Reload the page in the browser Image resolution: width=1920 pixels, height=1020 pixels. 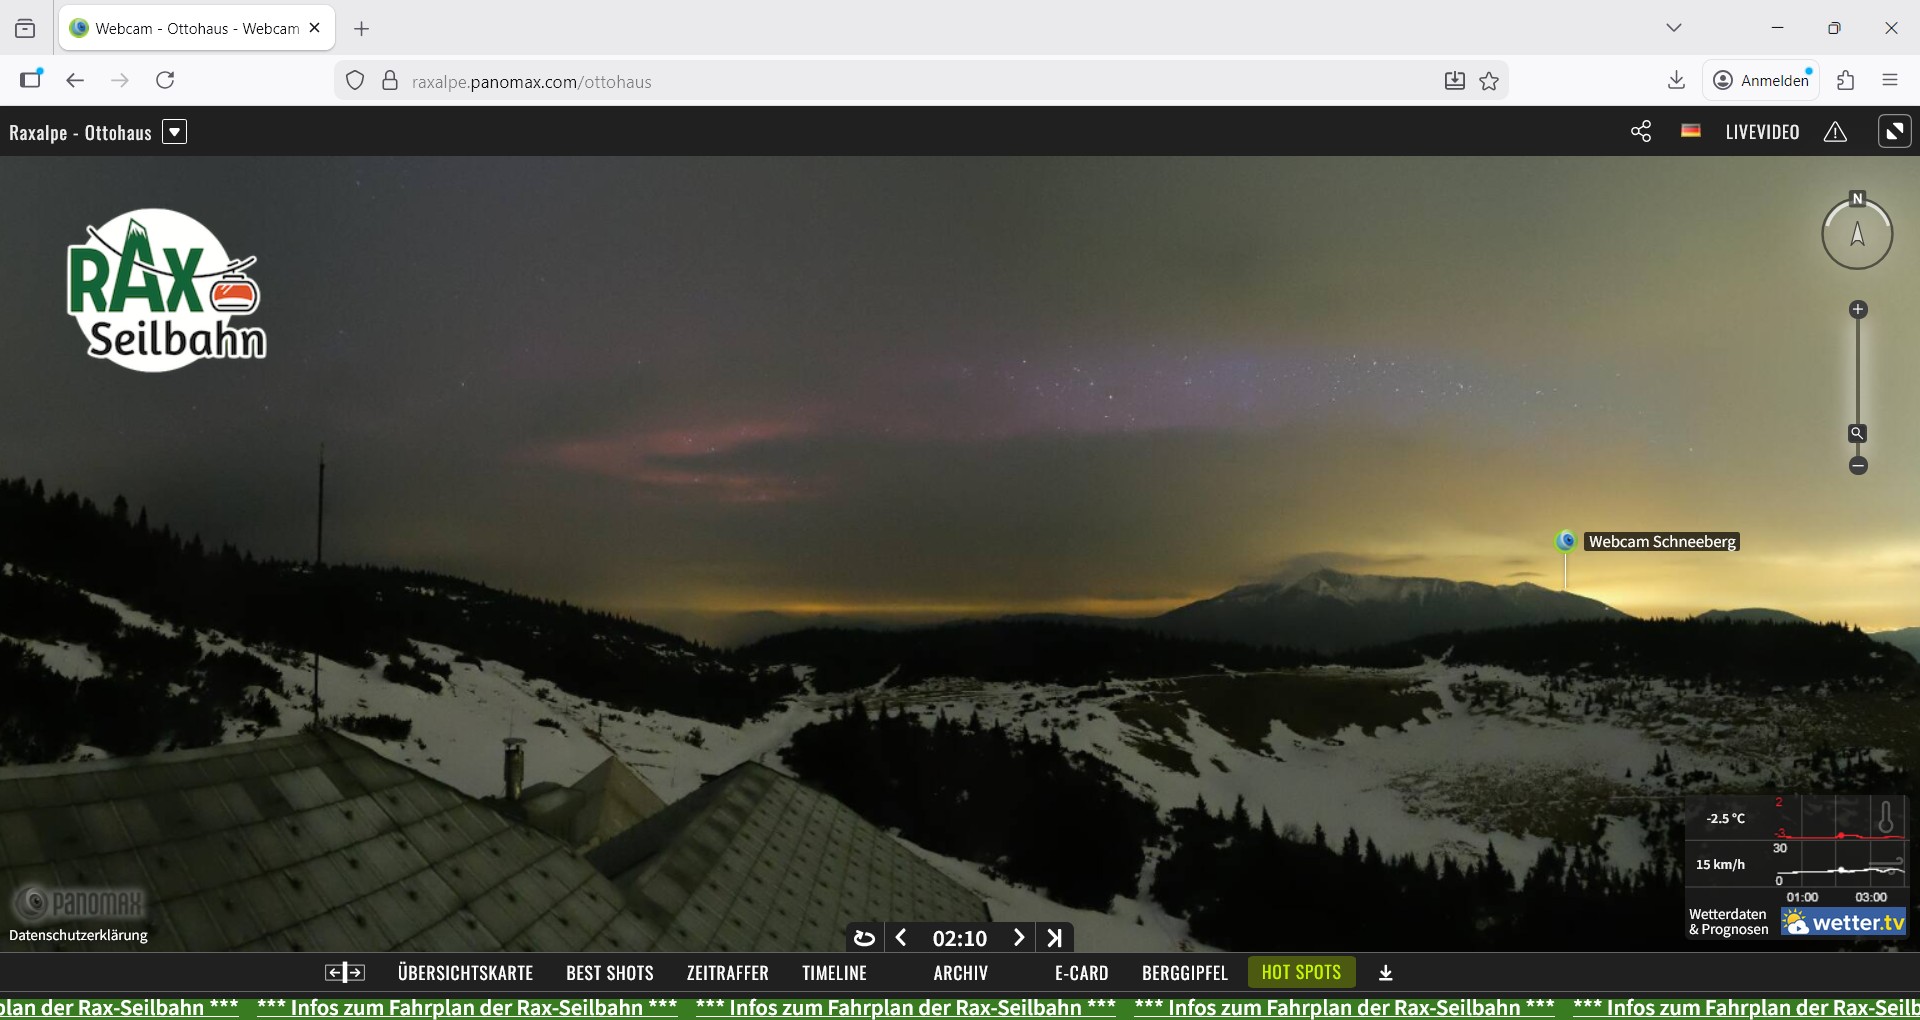coord(166,80)
